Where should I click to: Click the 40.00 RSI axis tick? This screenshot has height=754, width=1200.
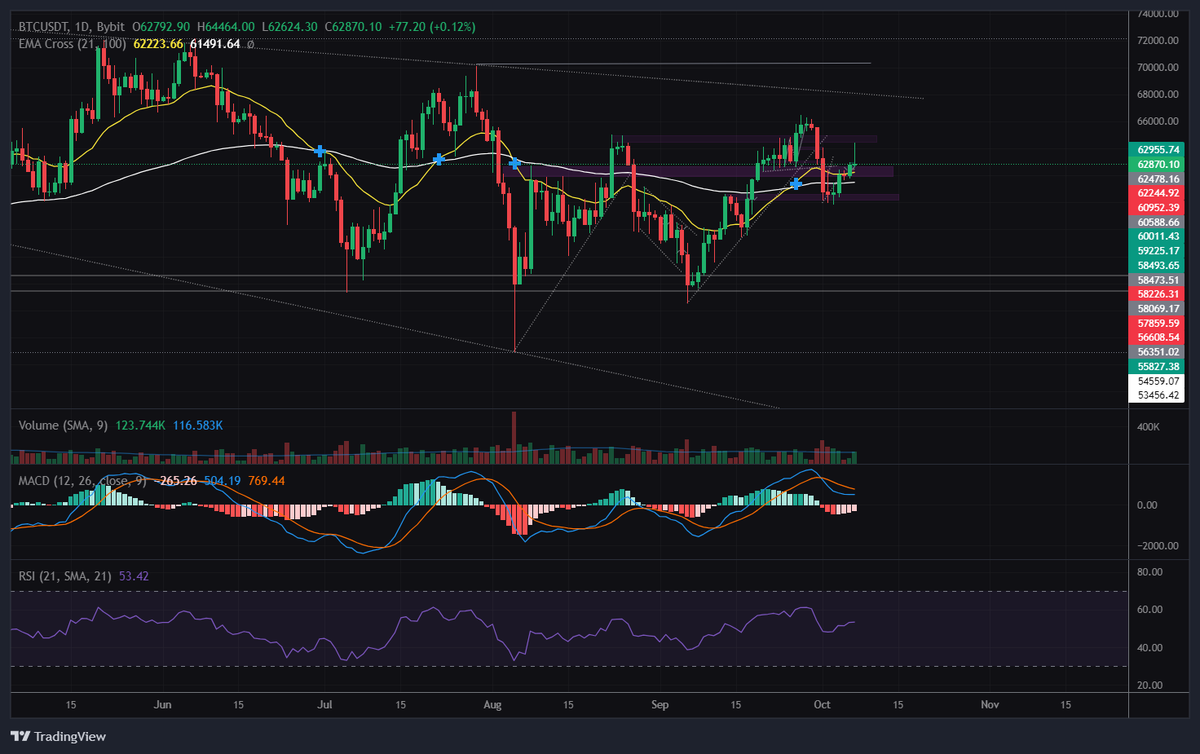(1151, 648)
